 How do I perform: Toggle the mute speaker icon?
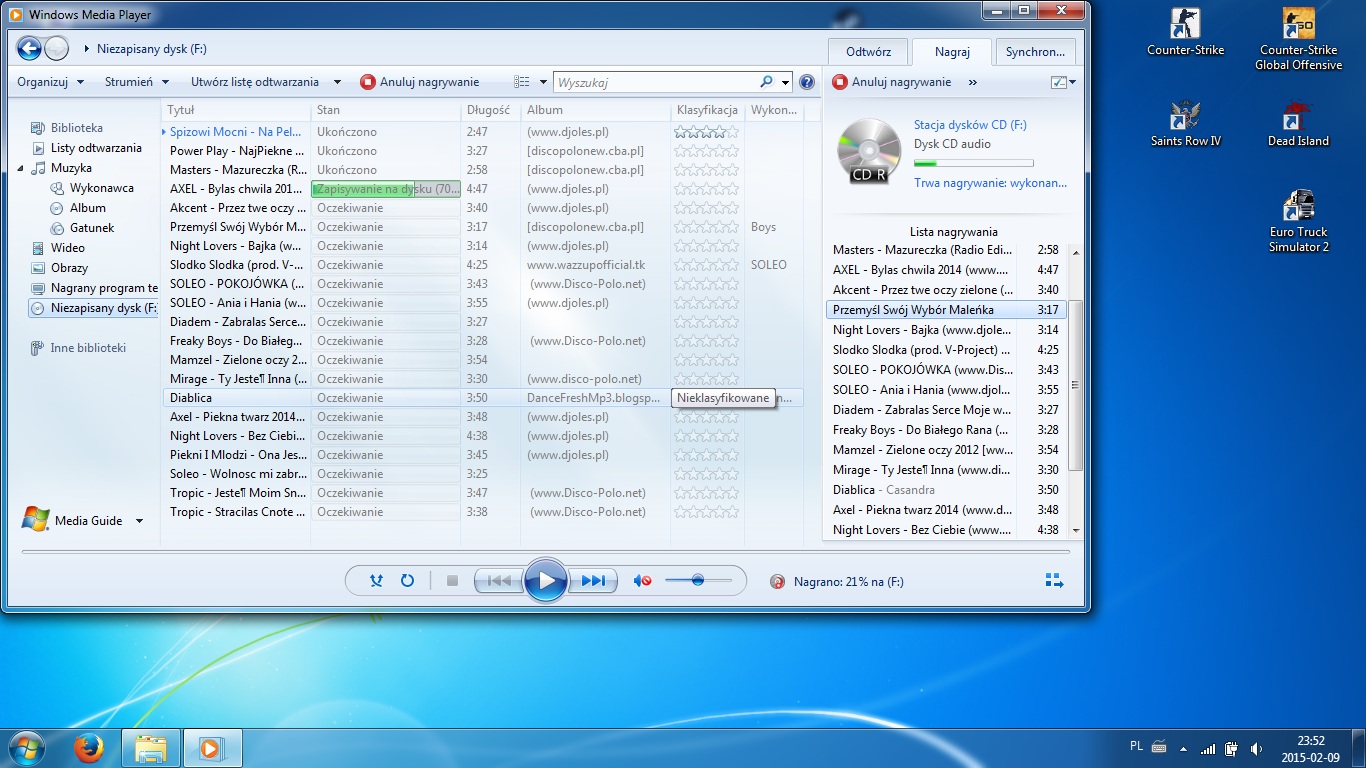(643, 580)
